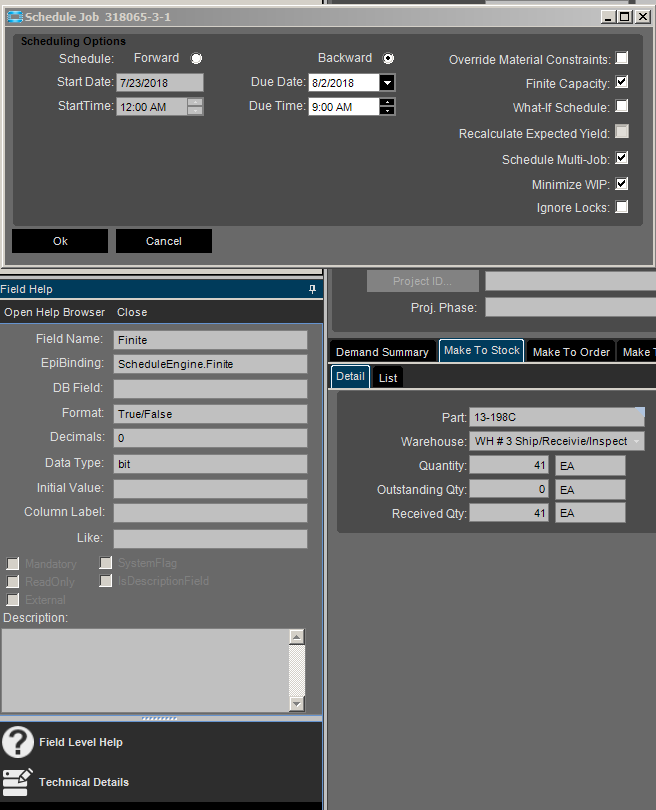
Task: Click Open Help Browser menu item
Action: [x=54, y=312]
